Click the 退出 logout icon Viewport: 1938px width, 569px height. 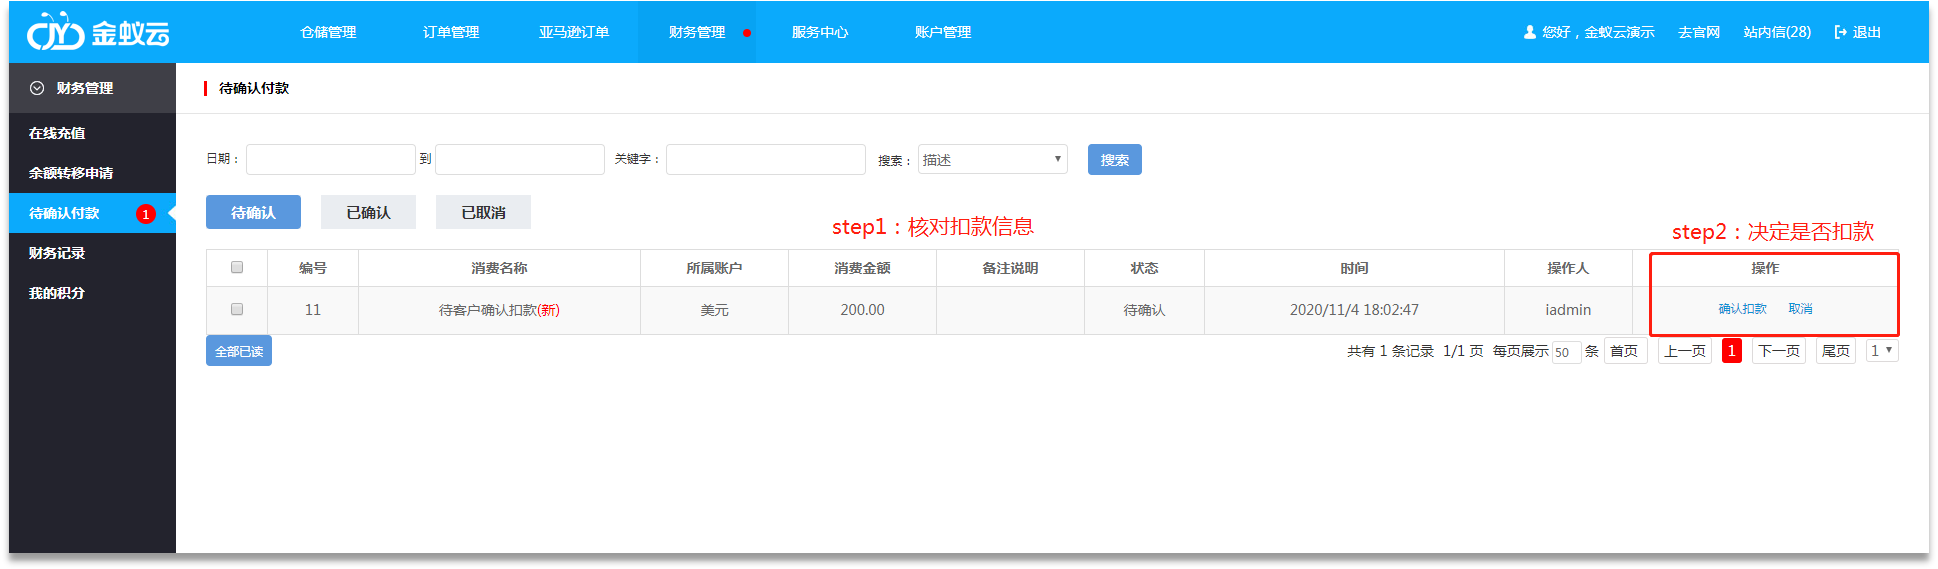point(1840,32)
